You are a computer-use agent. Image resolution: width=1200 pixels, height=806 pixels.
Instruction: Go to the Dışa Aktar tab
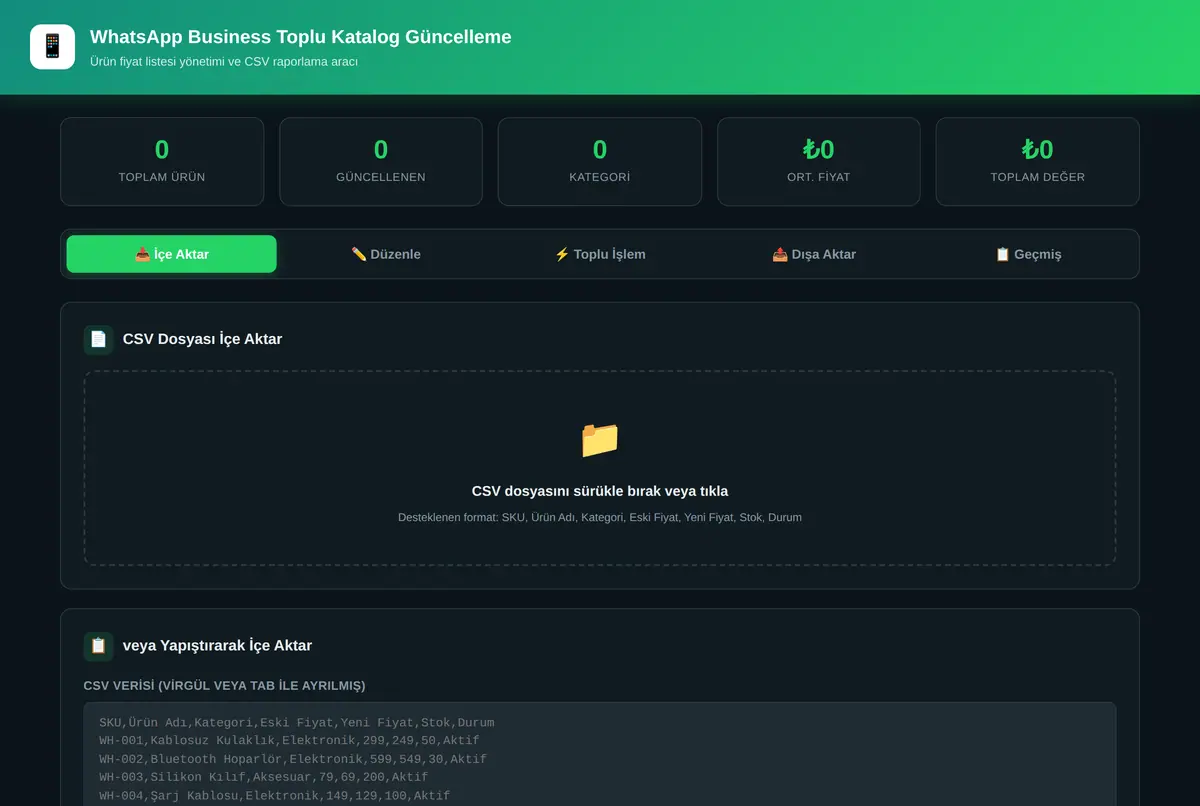tap(814, 254)
